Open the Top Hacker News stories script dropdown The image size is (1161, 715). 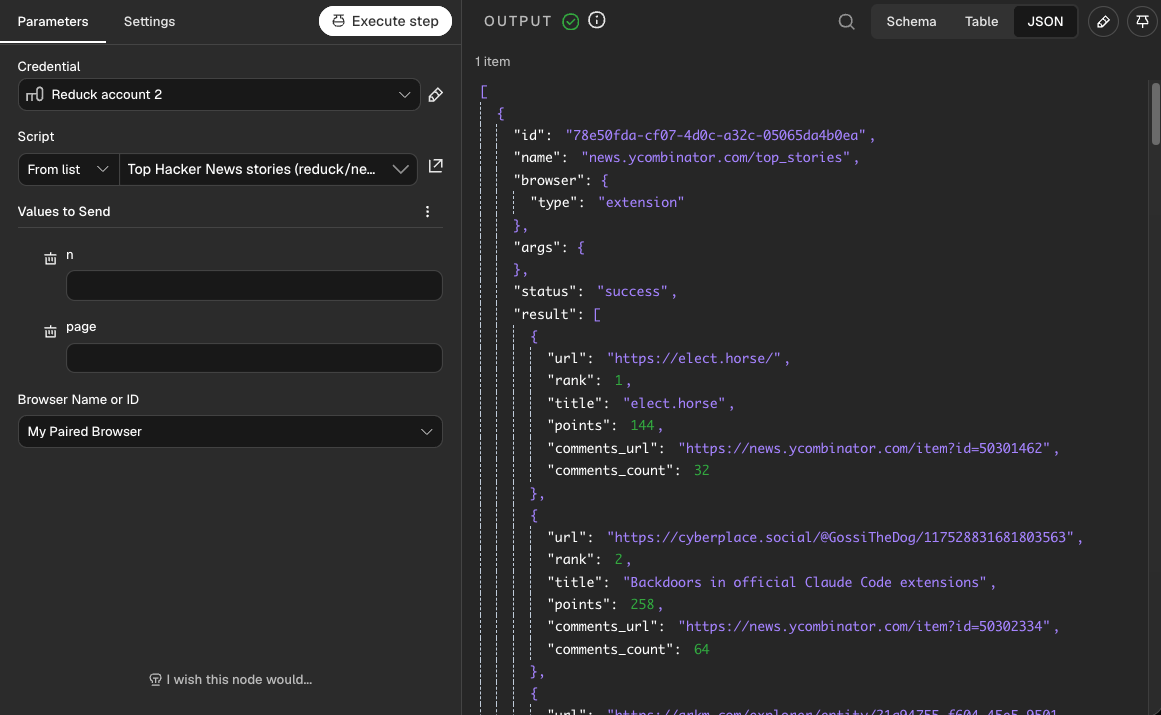coord(268,169)
